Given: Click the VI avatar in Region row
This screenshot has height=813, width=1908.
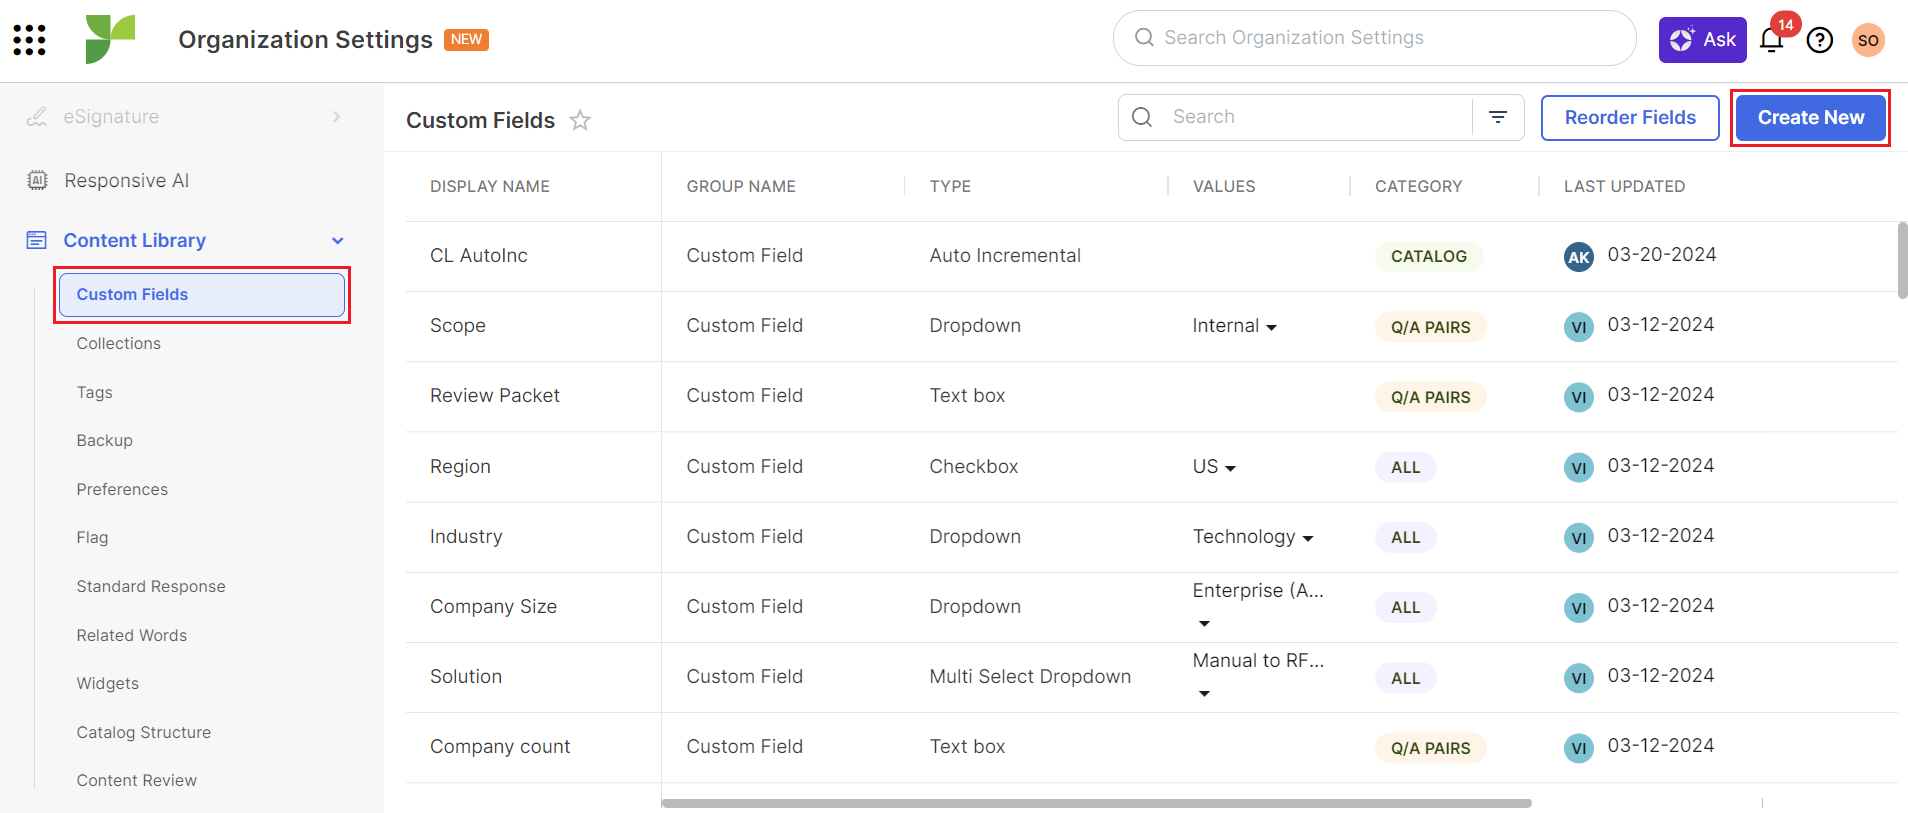Looking at the screenshot, I should click(x=1579, y=467).
